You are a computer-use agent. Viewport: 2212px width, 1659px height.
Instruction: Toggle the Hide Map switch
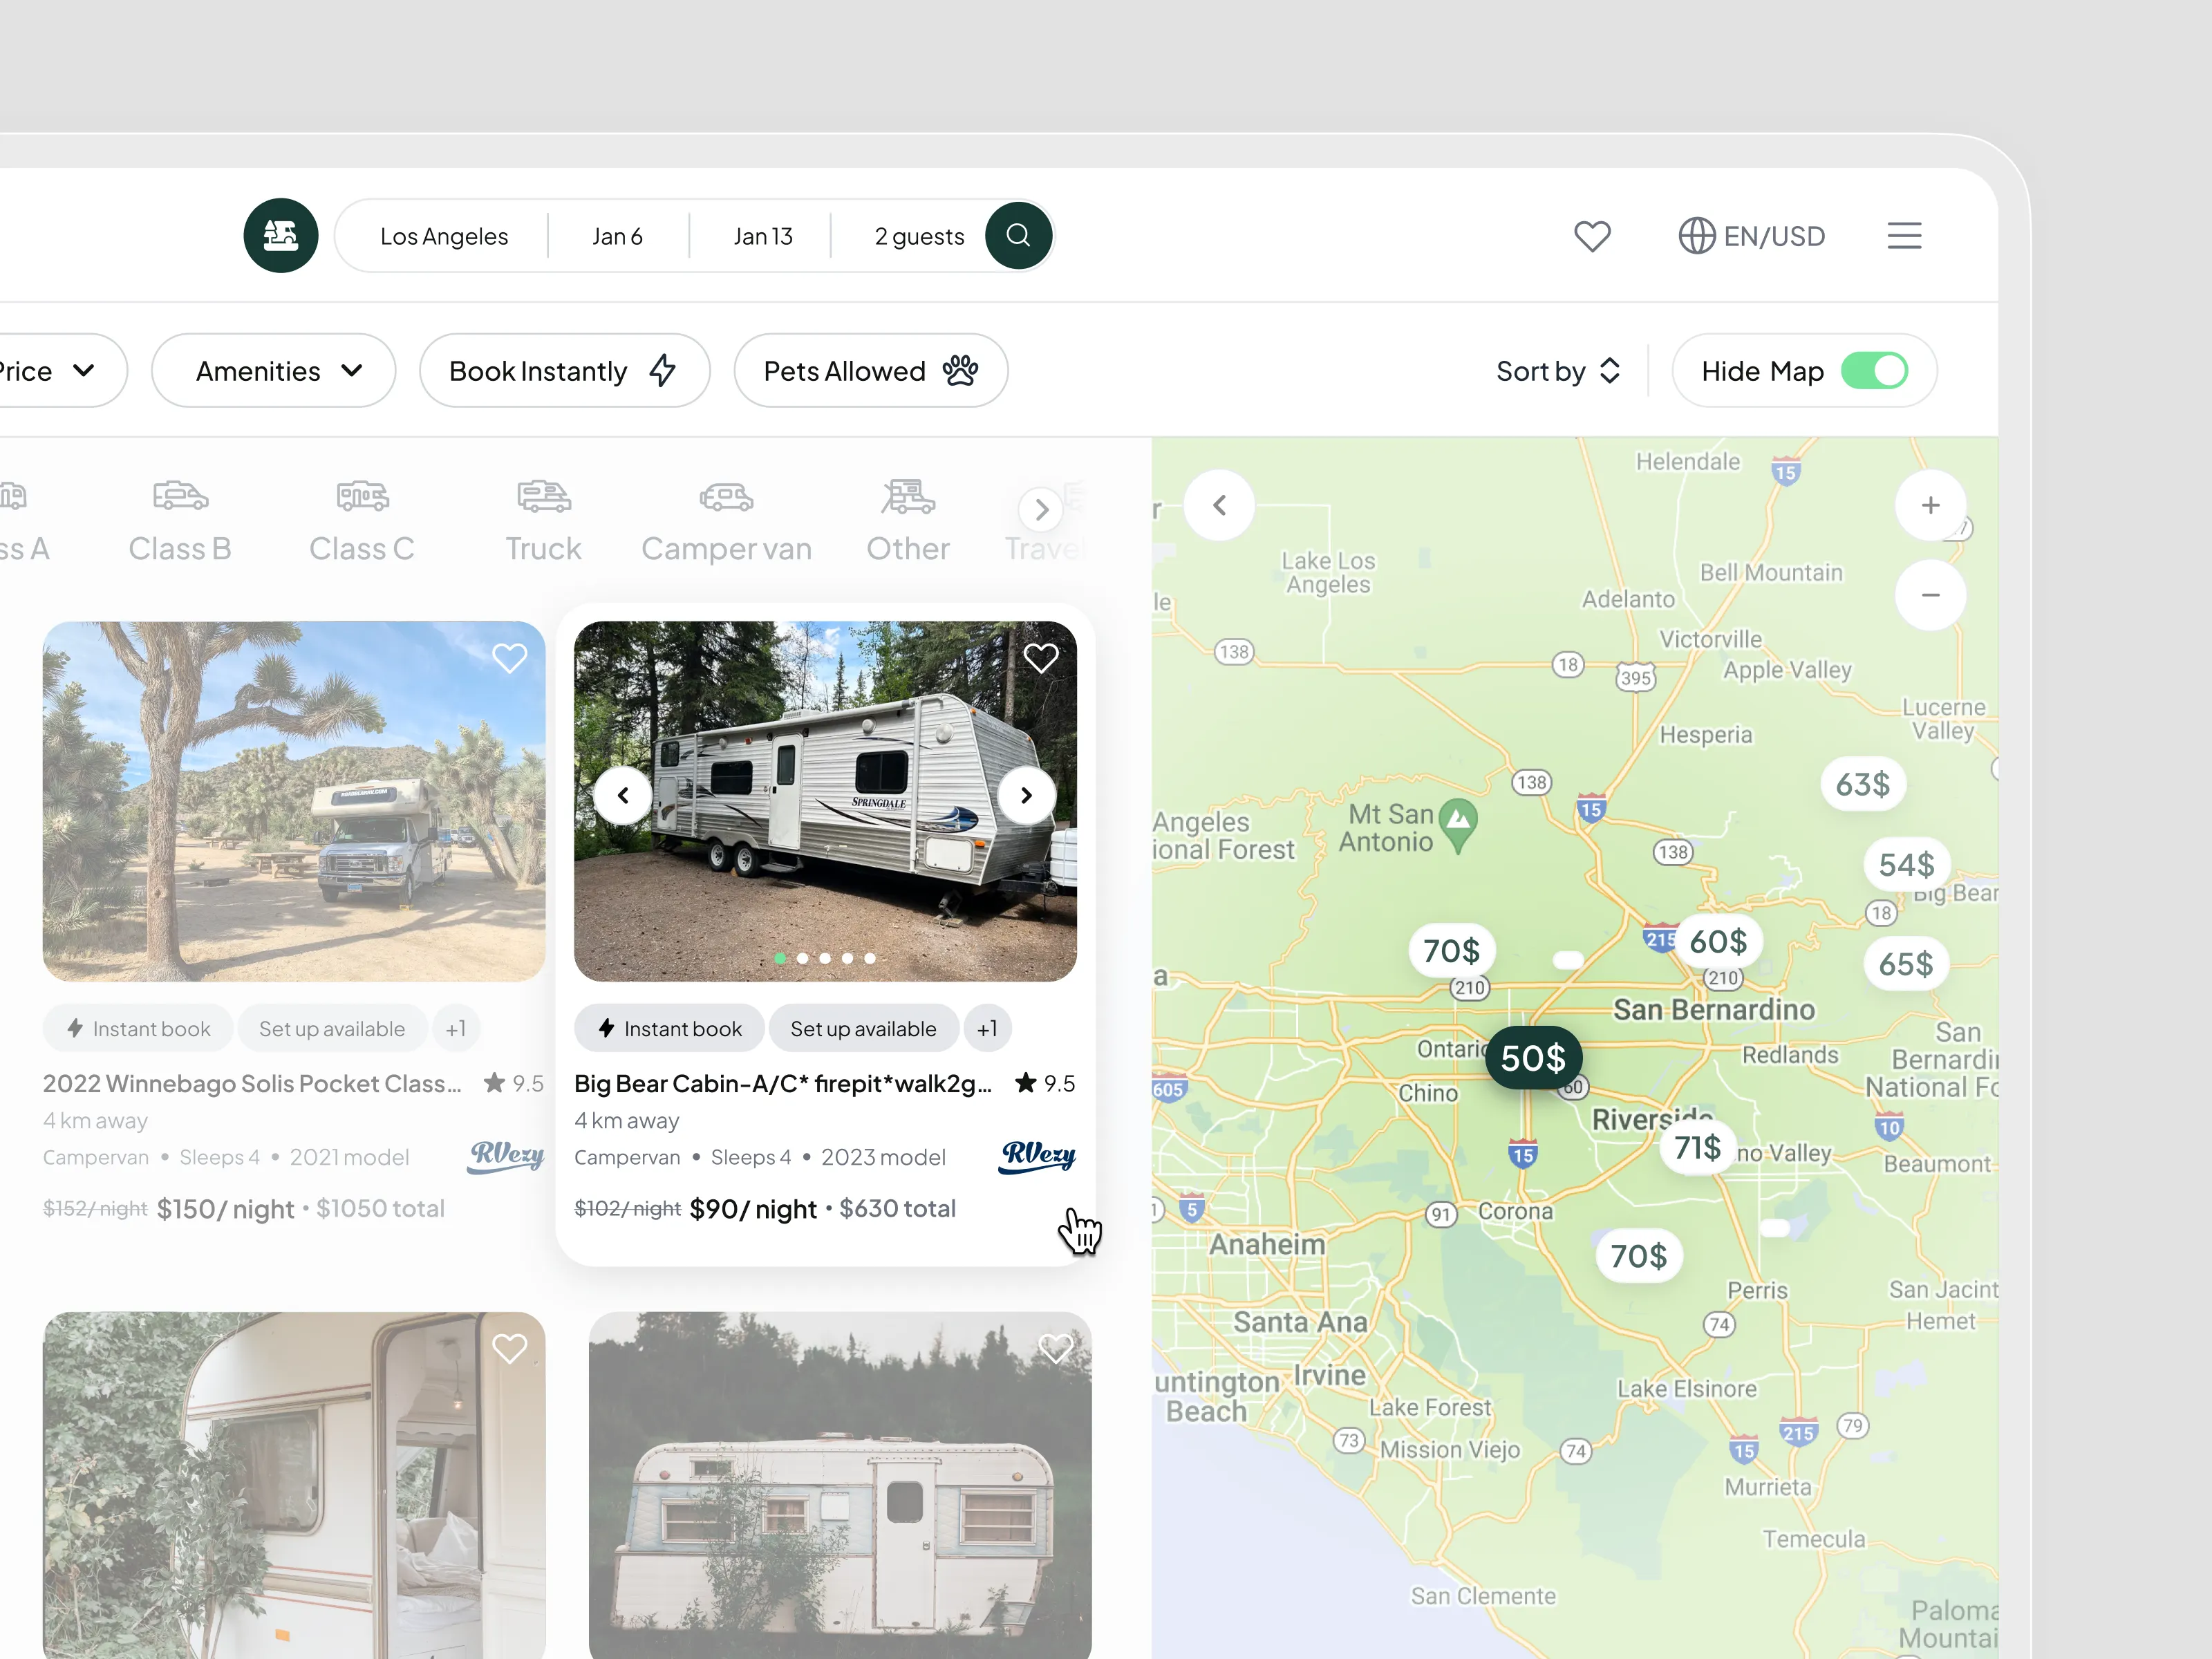[x=1874, y=371]
